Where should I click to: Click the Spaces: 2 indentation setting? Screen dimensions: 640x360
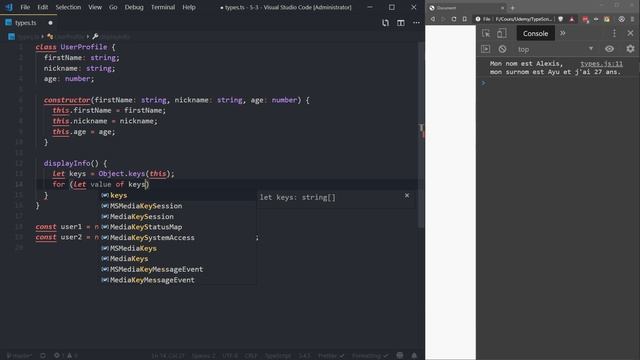tap(203, 356)
